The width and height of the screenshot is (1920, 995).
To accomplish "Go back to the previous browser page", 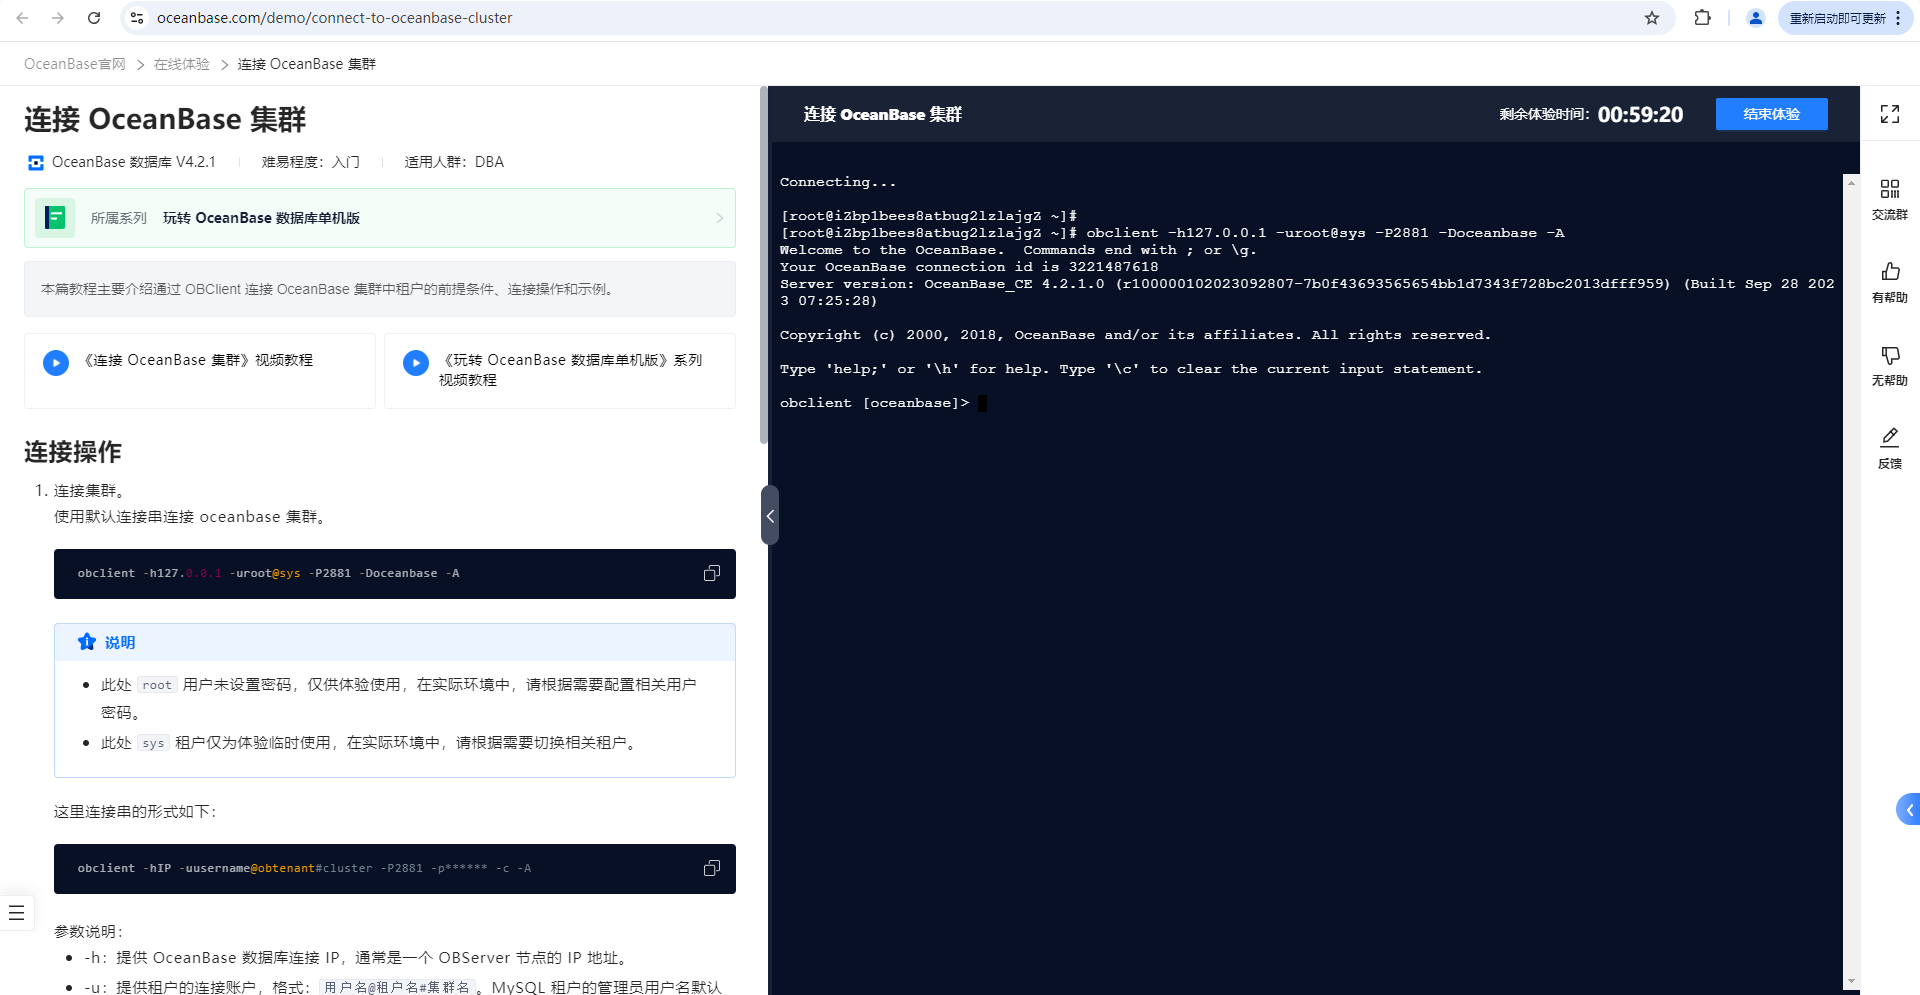I will [22, 18].
